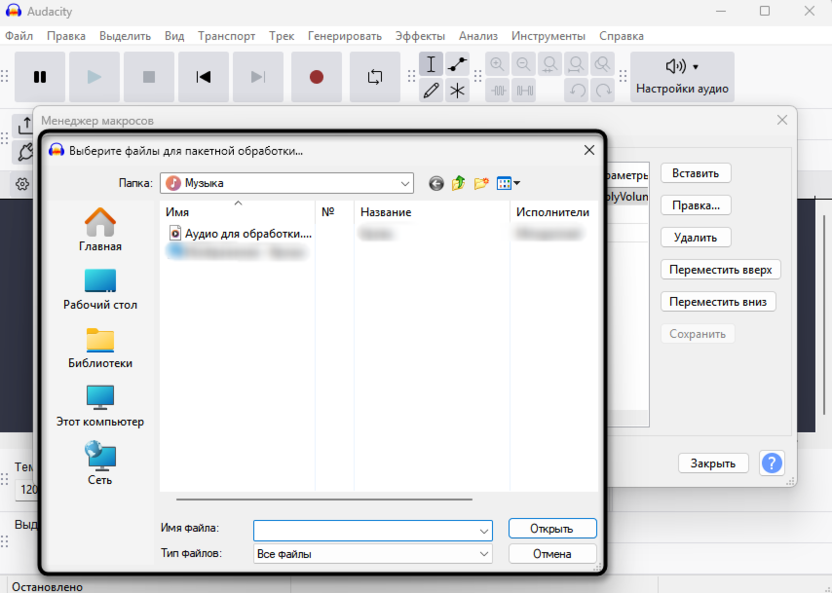Open macro manager help question icon

pos(772,463)
